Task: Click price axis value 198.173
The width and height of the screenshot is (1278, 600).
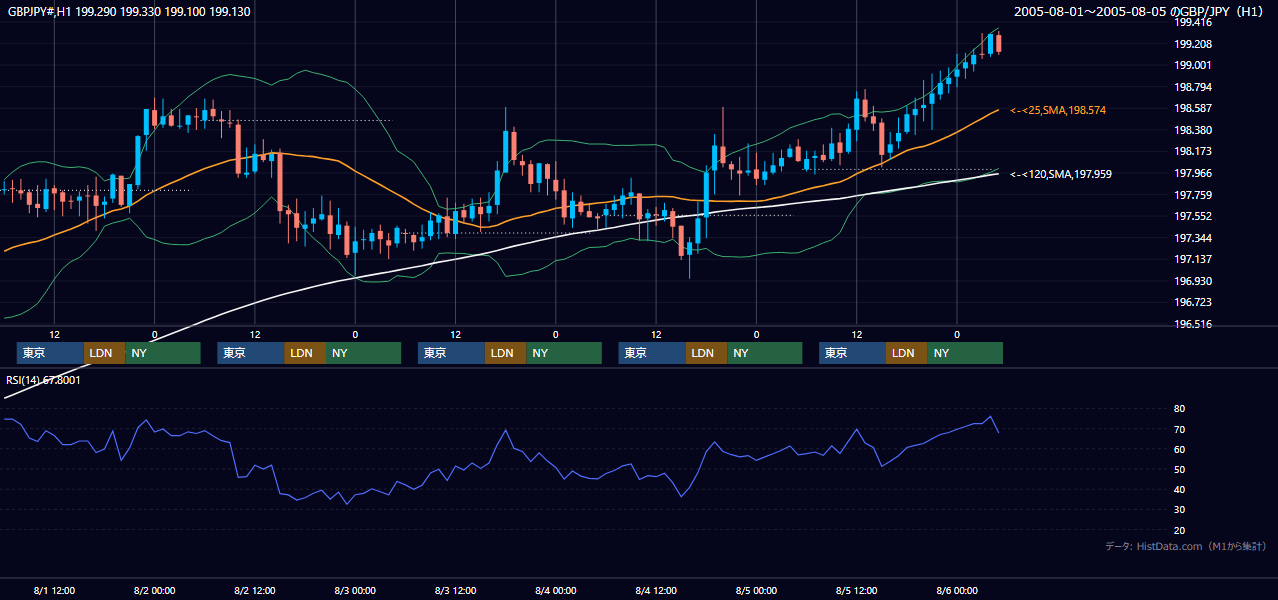Action: coord(1193,151)
